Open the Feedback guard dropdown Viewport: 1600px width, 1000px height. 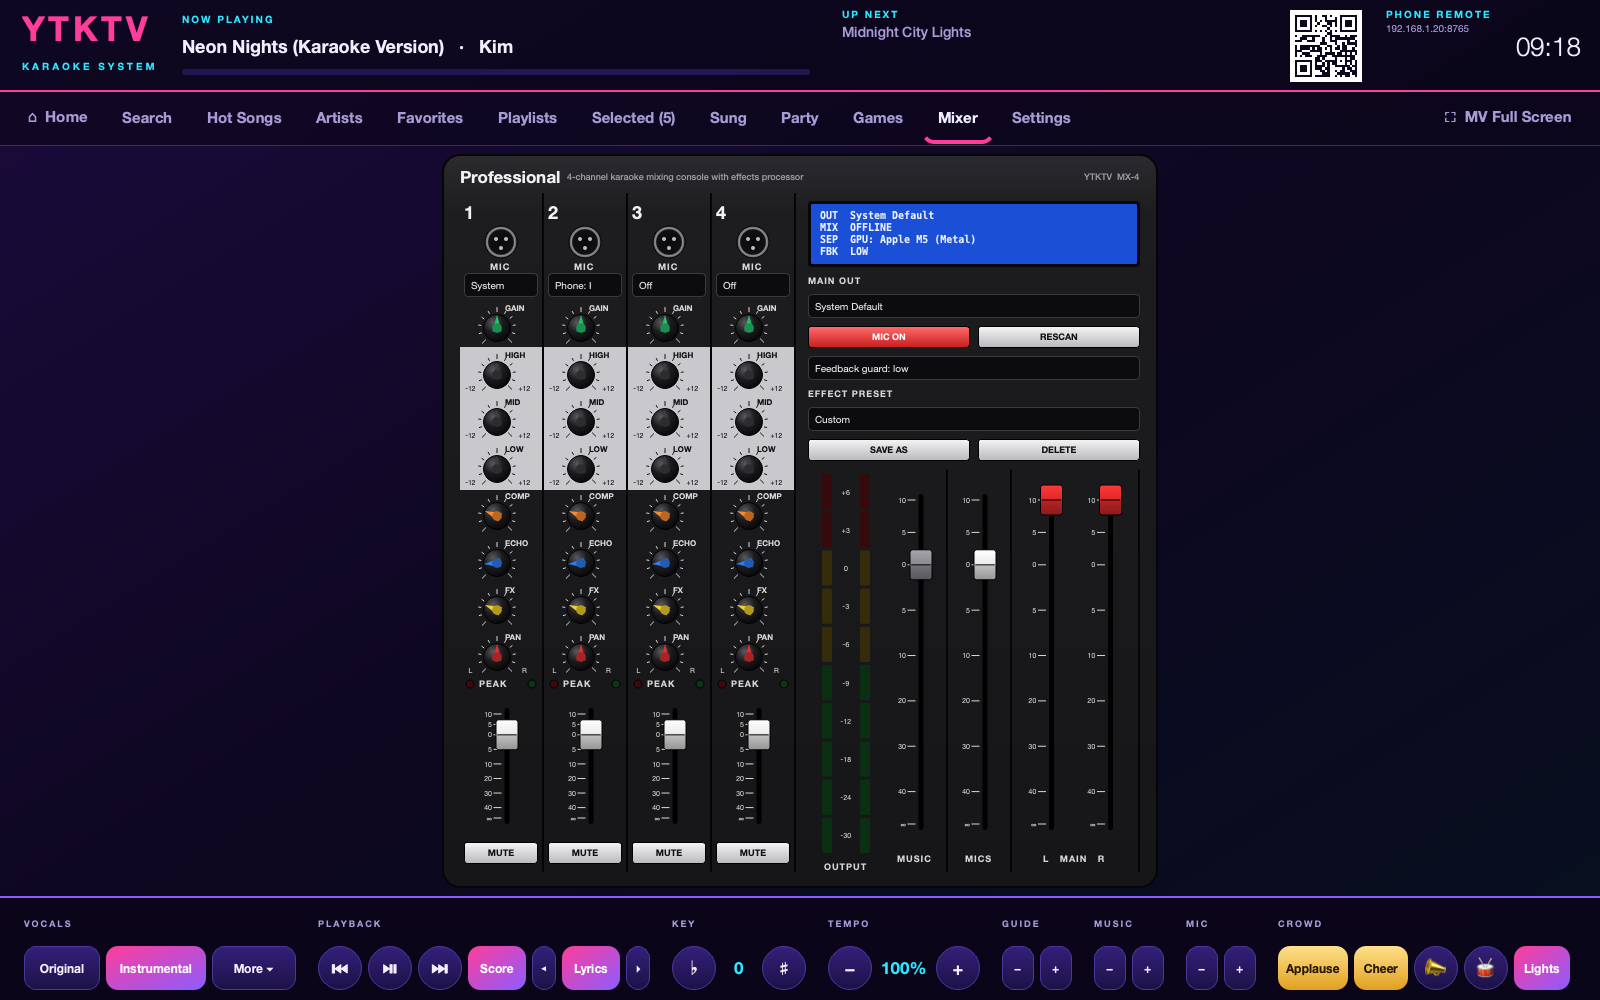[x=974, y=368]
